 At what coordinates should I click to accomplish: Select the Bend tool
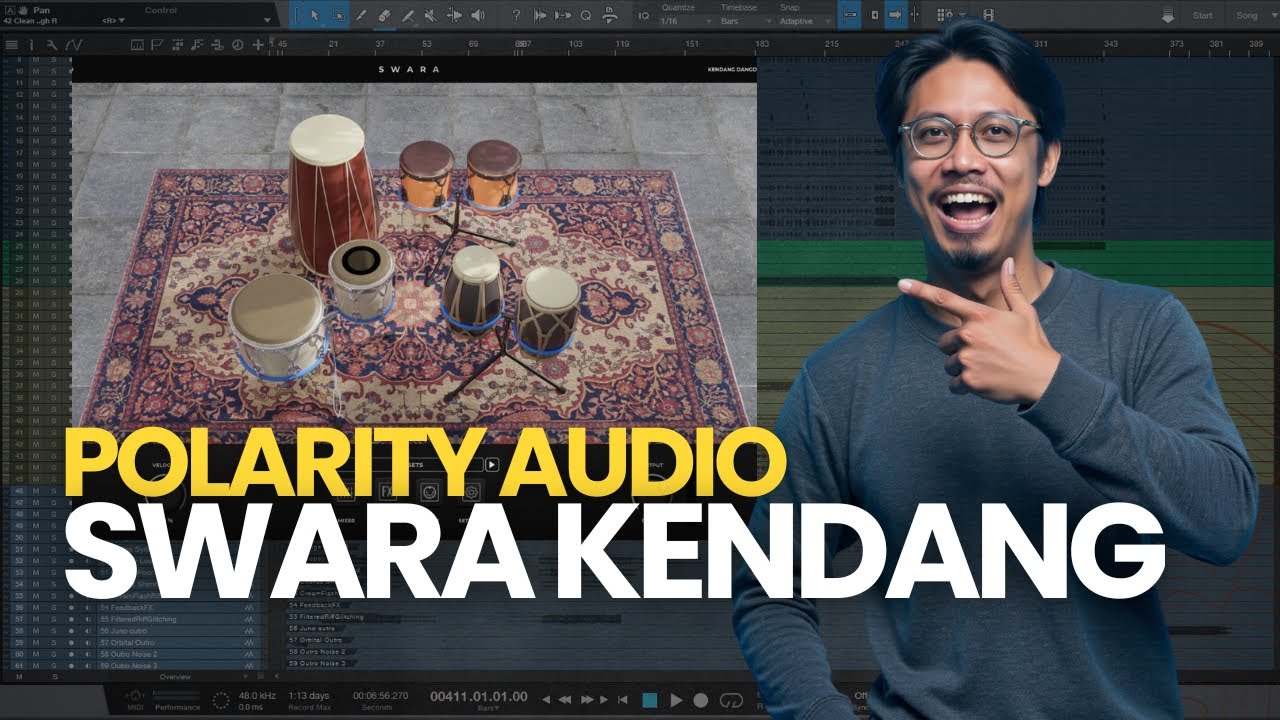click(x=454, y=15)
